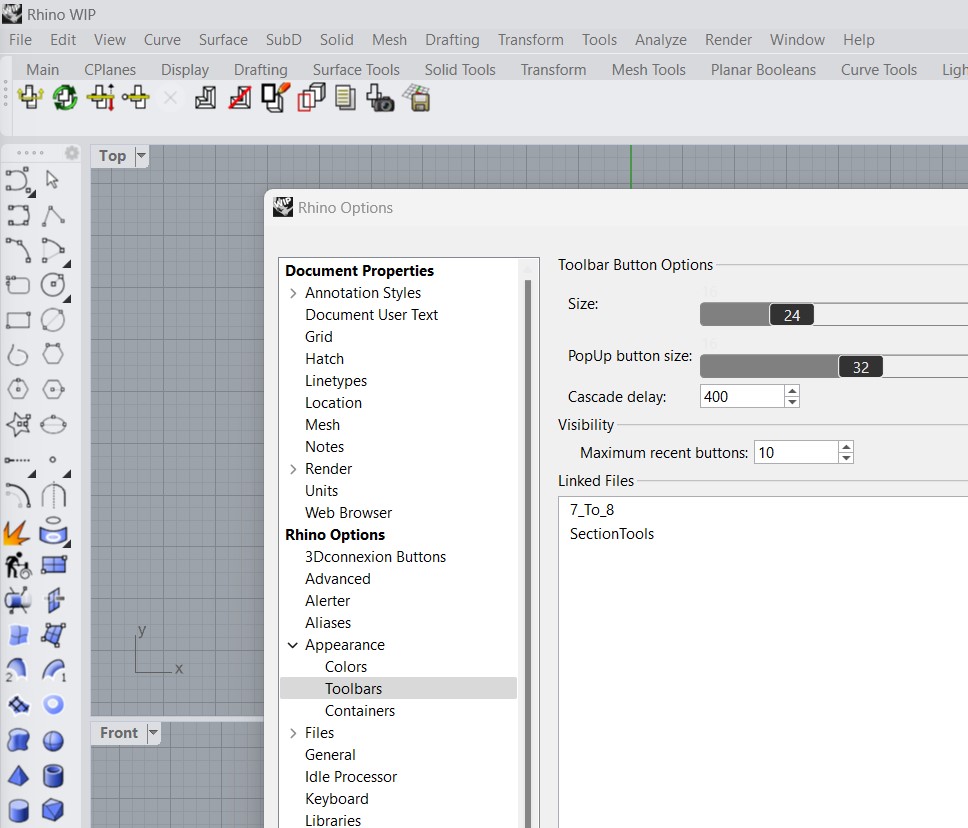968x828 pixels.
Task: Click the selection arrow pointer tool
Action: tap(52, 180)
